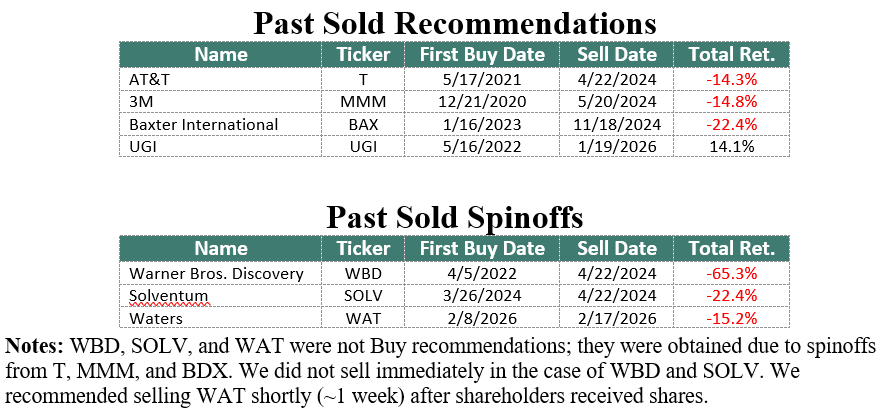887x417 pixels.
Task: Click the Past Sold Spinoffs heading
Action: [454, 217]
